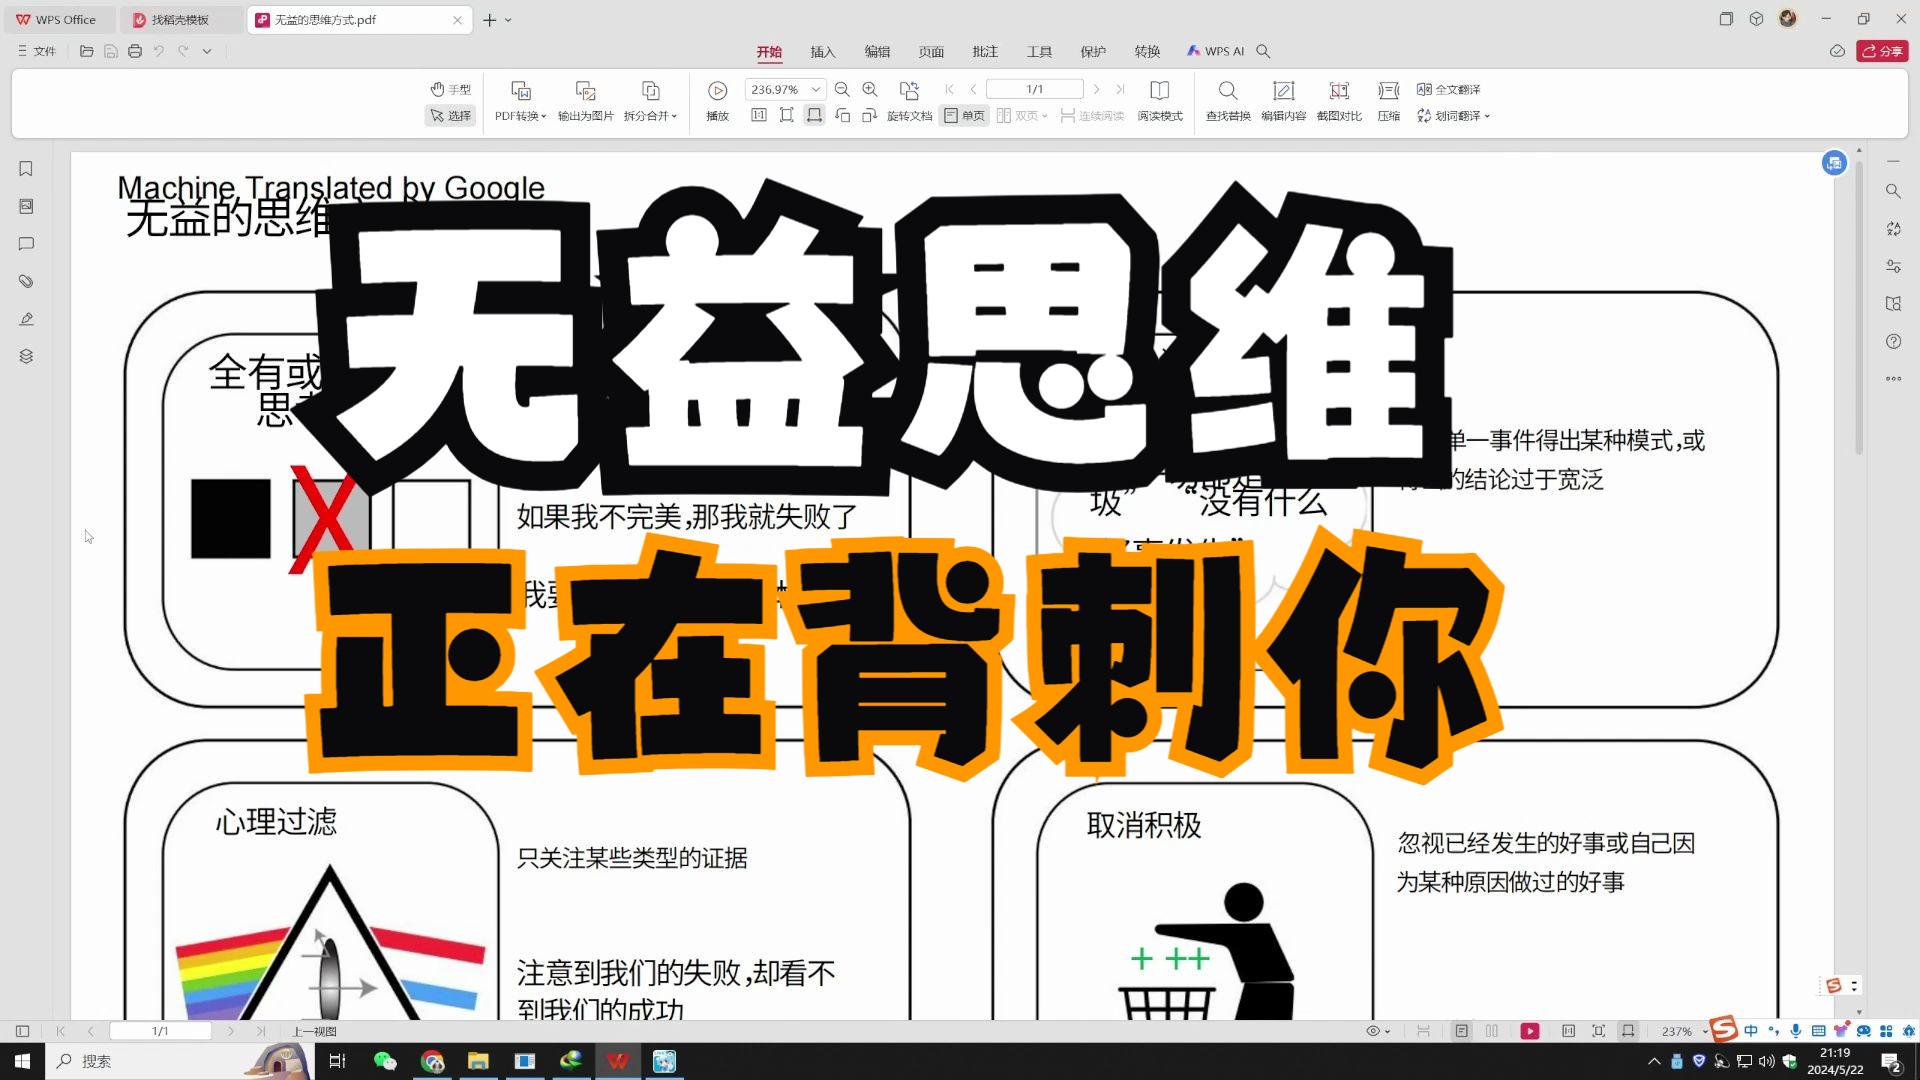Expand quick access toolbar dropdown arrow
The image size is (1920, 1080).
pyautogui.click(x=207, y=51)
